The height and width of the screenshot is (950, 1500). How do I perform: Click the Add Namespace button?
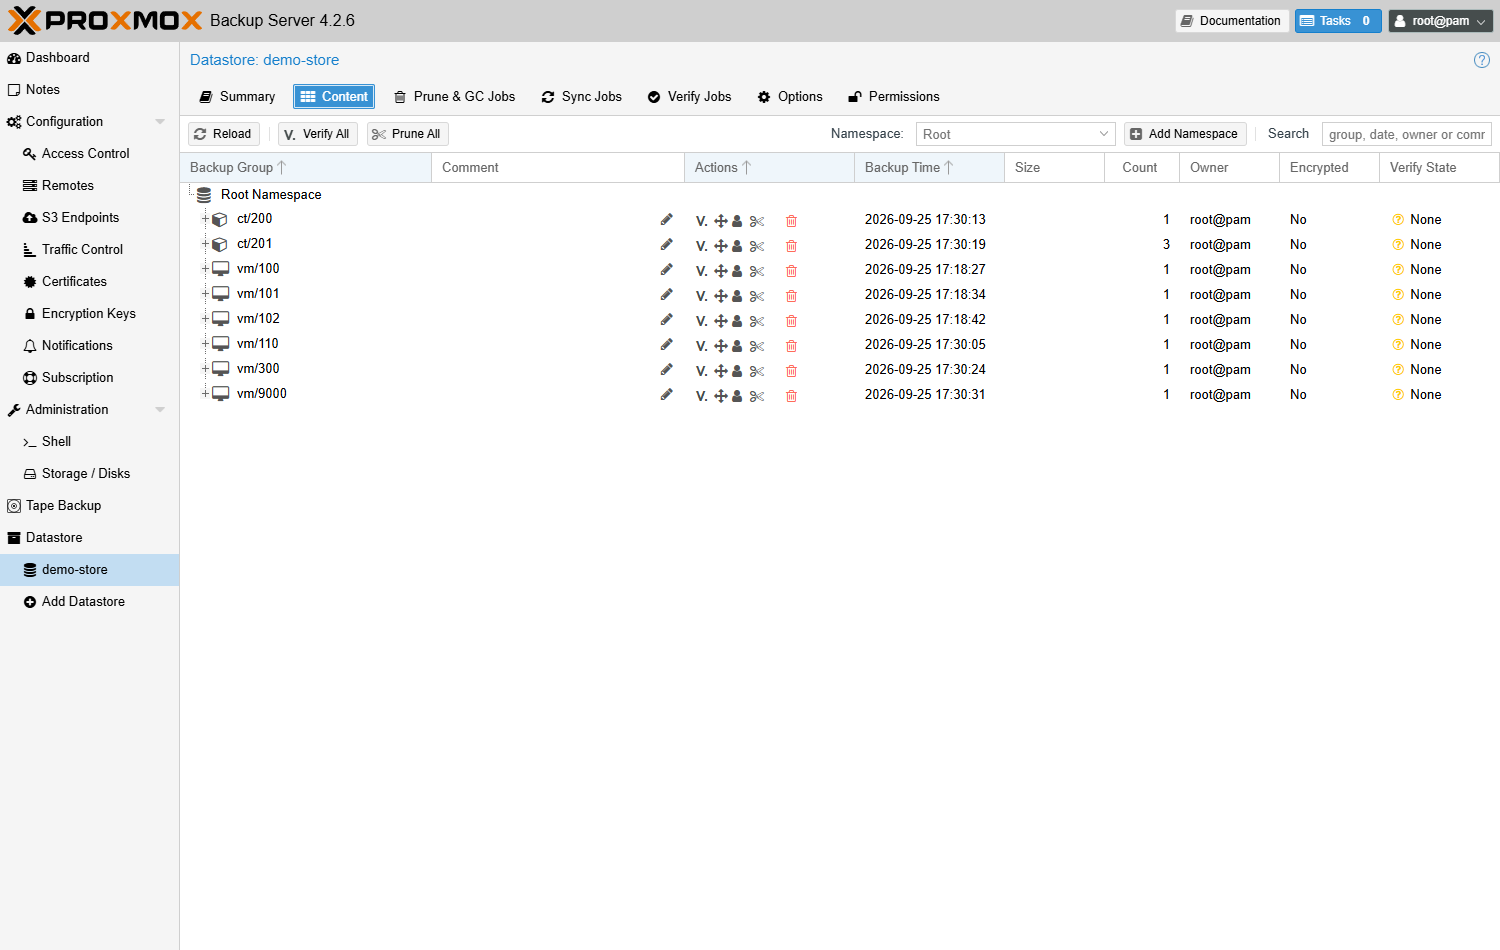pyautogui.click(x=1185, y=134)
